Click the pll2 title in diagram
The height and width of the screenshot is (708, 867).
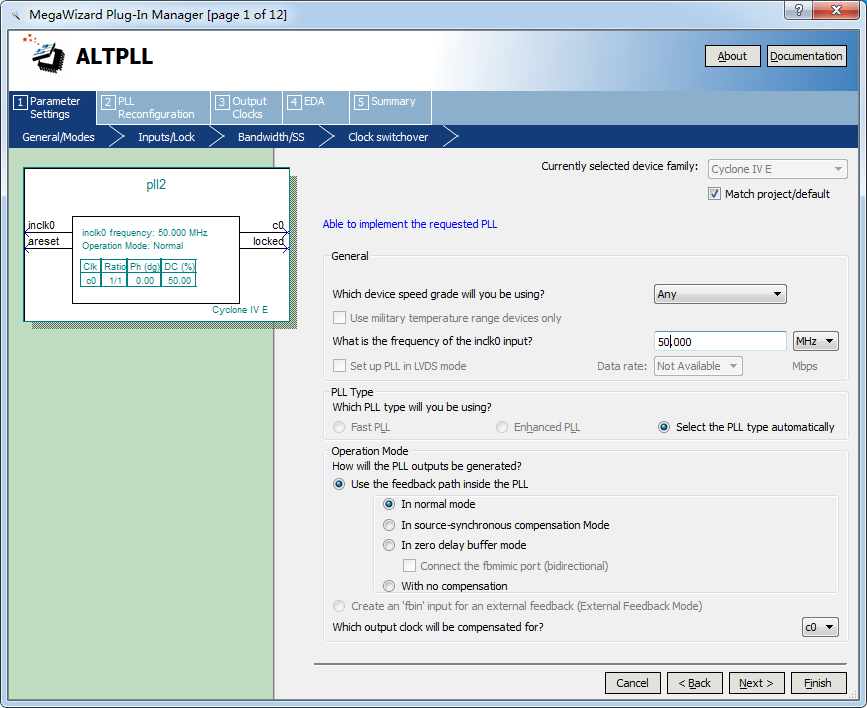tap(156, 184)
